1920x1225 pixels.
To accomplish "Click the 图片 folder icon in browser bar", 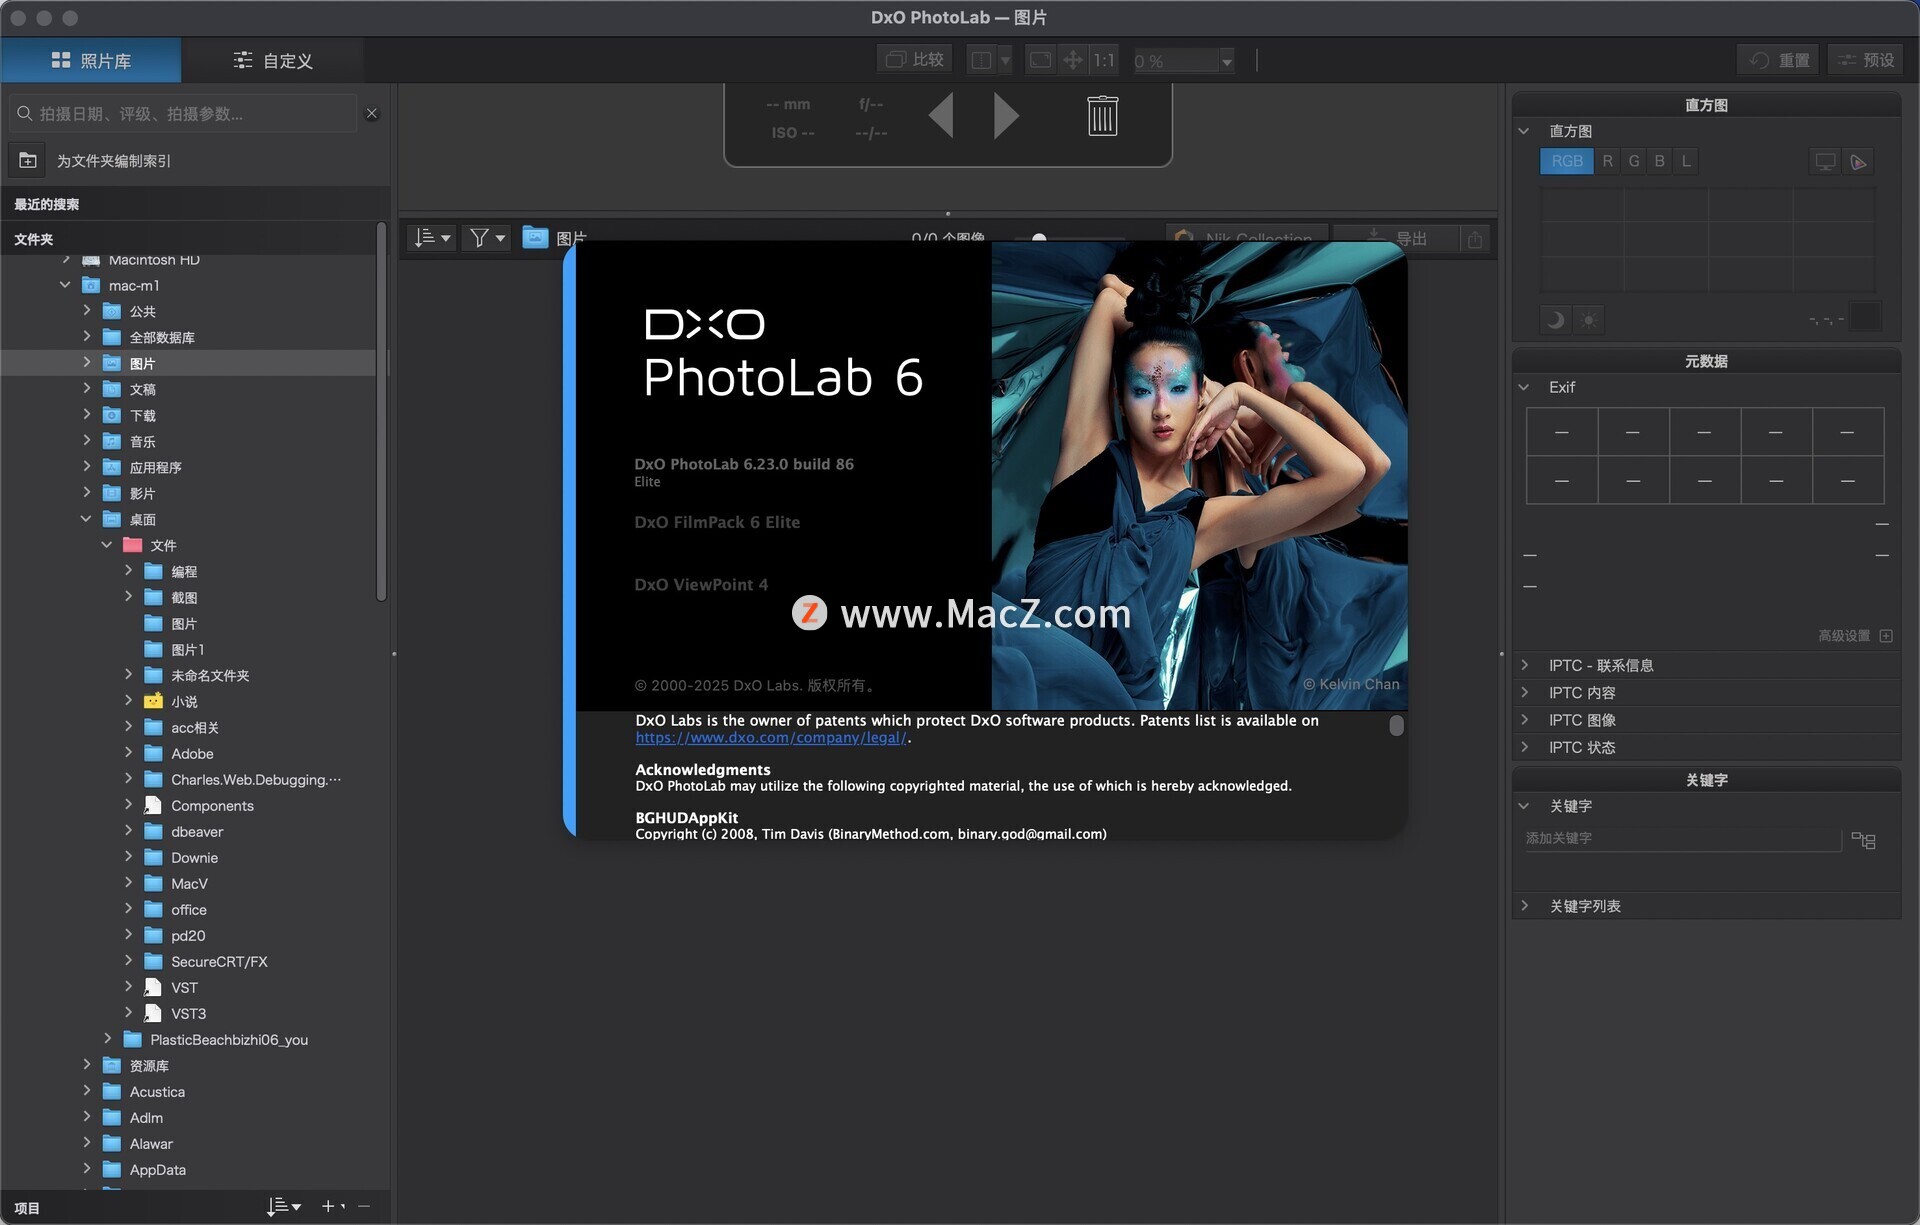I will click(535, 238).
